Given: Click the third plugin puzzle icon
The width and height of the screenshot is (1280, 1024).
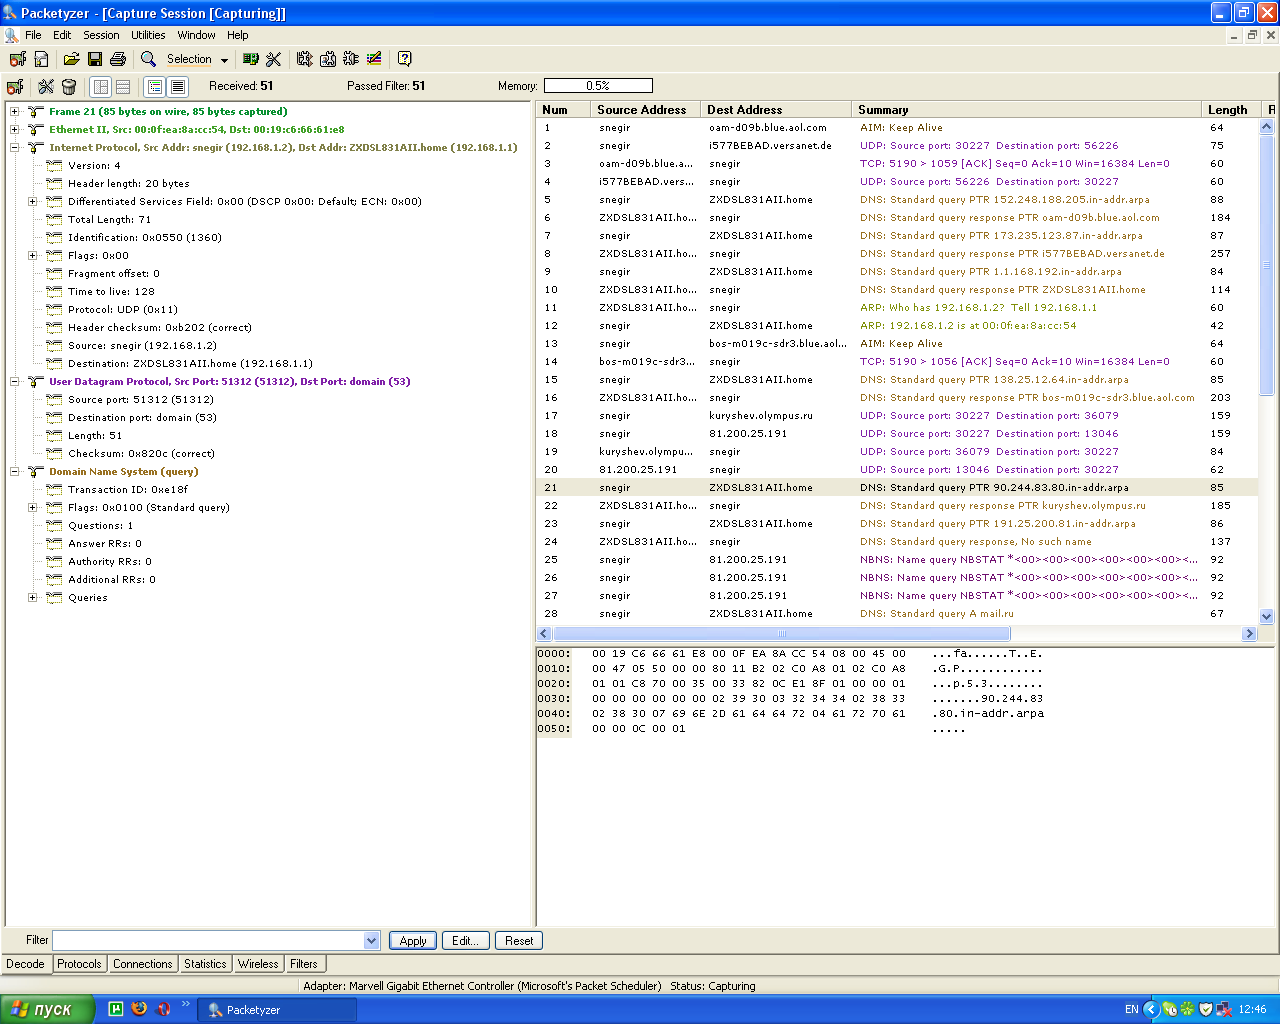Looking at the screenshot, I should [x=350, y=59].
